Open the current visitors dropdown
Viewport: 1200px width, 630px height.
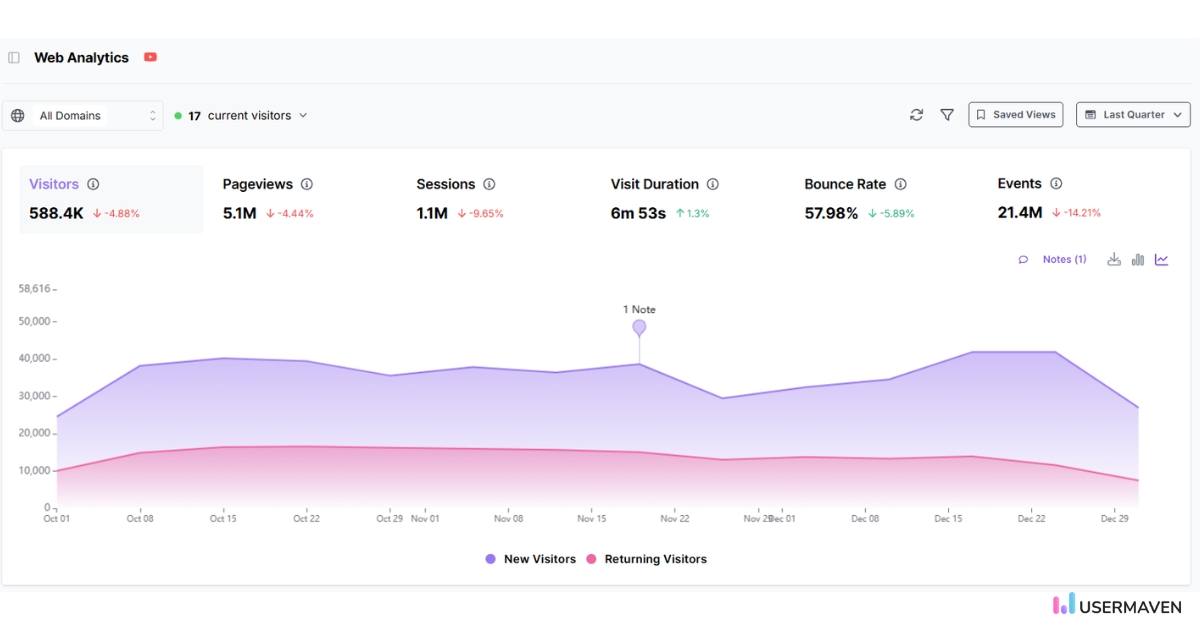pos(241,115)
